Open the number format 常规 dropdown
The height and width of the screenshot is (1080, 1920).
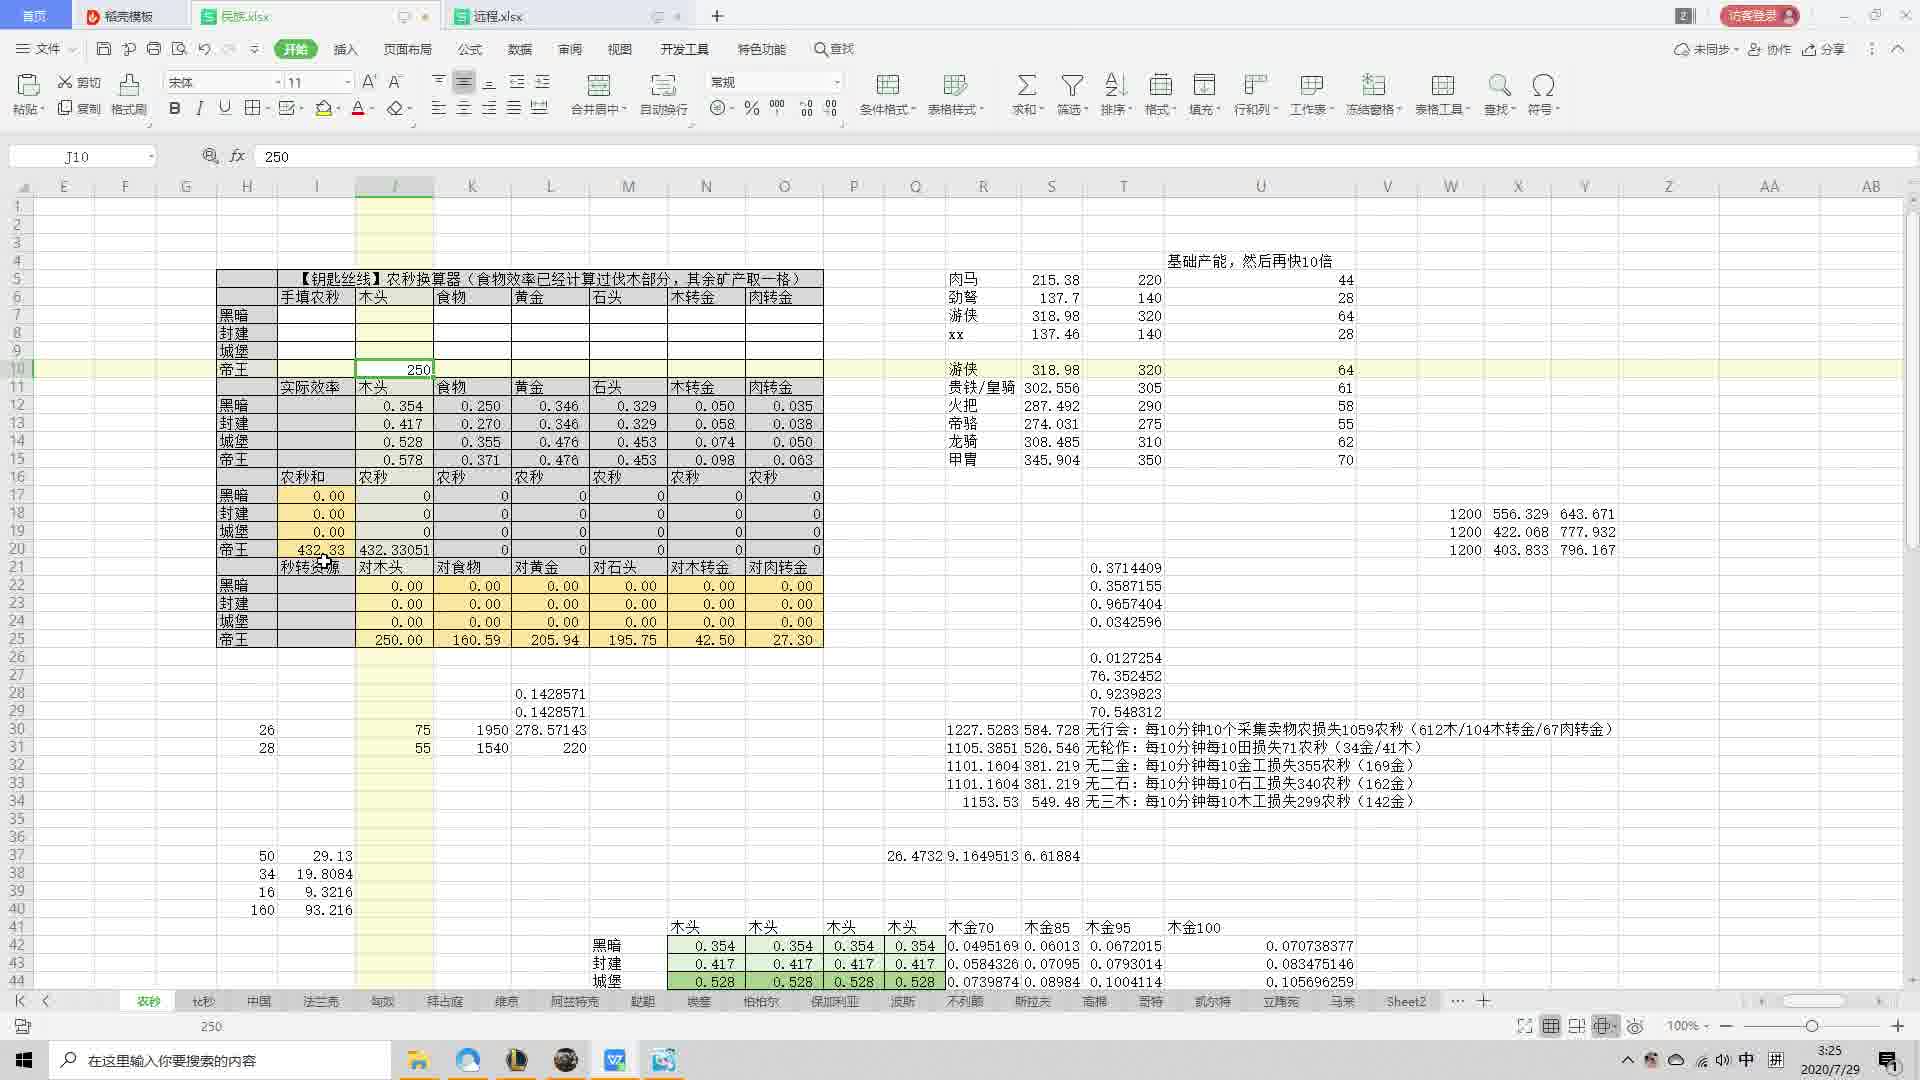837,82
